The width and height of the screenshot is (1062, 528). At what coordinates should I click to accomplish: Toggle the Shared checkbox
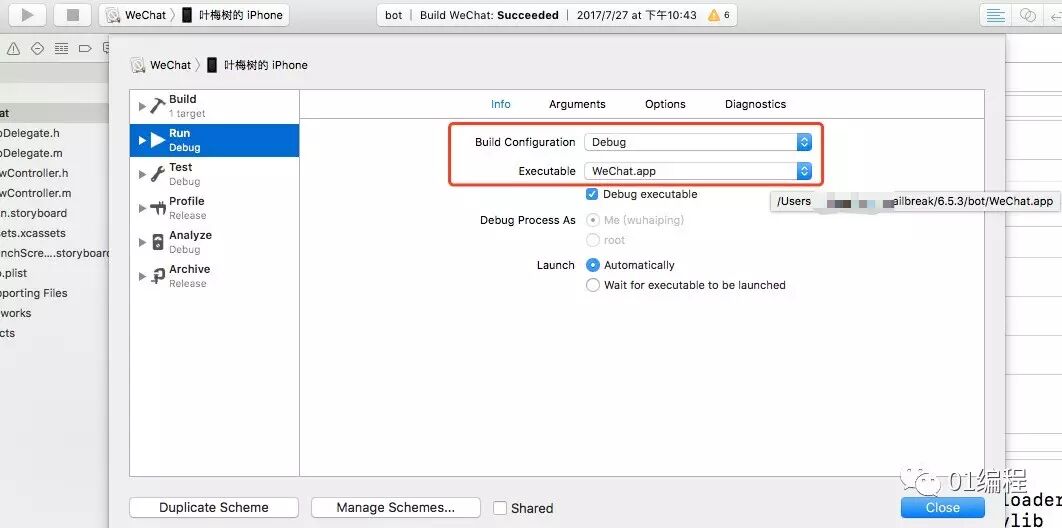point(500,508)
